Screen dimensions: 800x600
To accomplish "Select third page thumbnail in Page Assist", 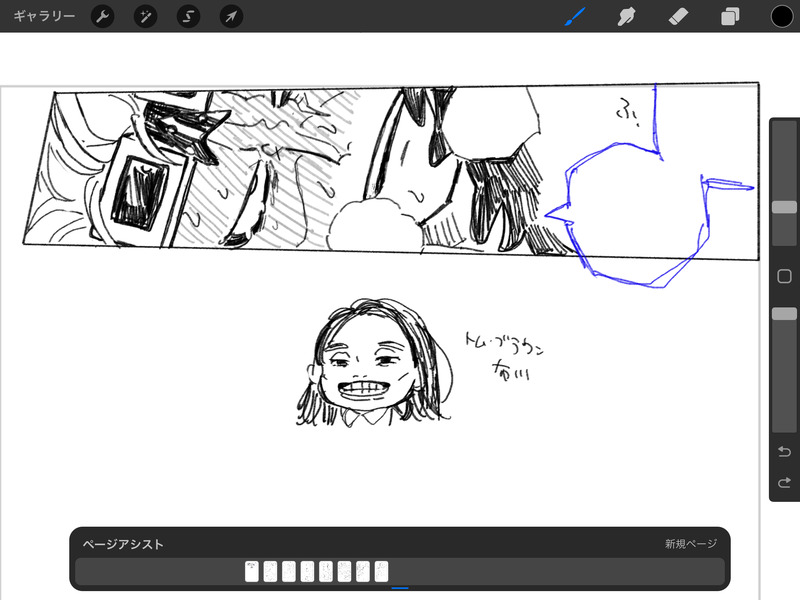I will pos(289,571).
